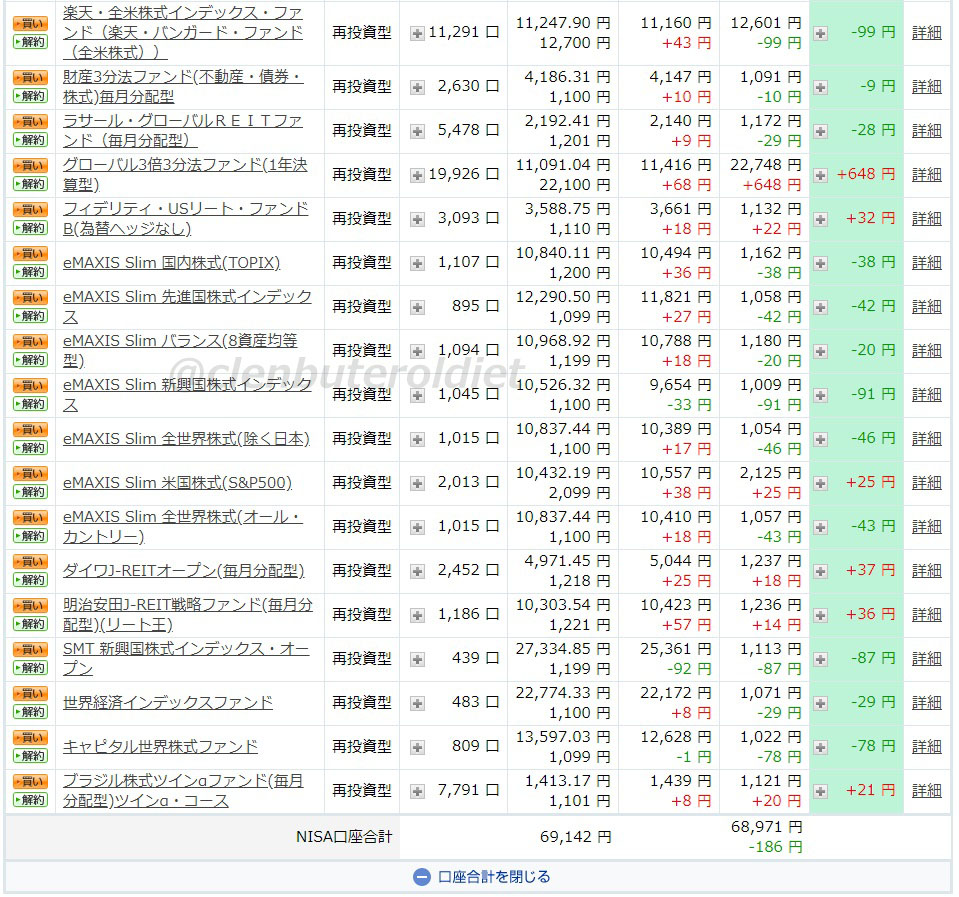
Task: Open 詳細 for ブラジル株式ツインαファンド row
Action: (x=927, y=791)
